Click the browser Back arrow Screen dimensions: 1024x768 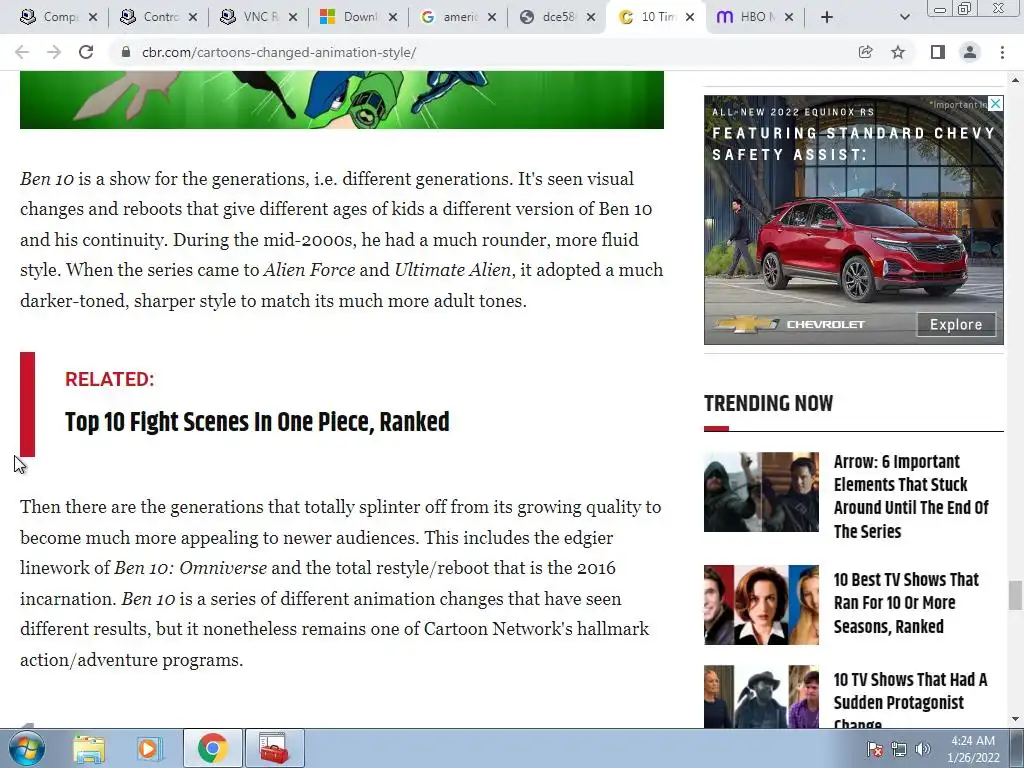point(22,52)
